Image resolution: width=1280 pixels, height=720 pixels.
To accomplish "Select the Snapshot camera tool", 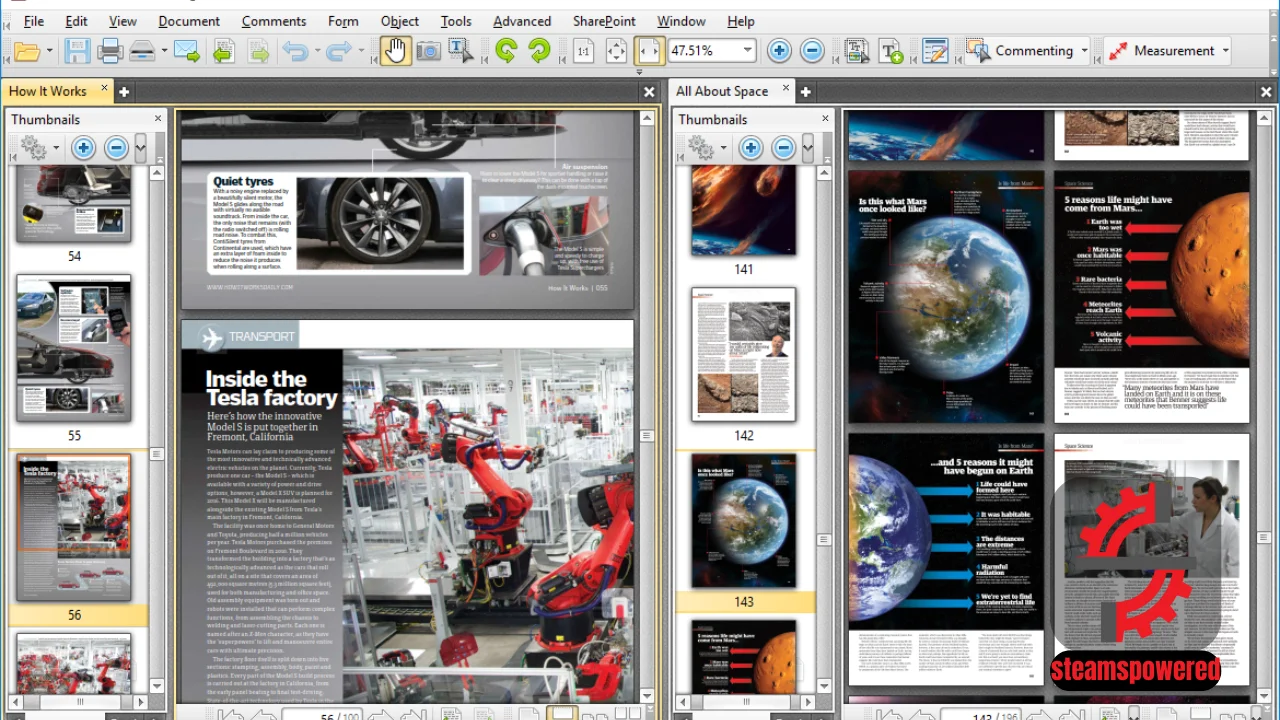I will pyautogui.click(x=428, y=51).
